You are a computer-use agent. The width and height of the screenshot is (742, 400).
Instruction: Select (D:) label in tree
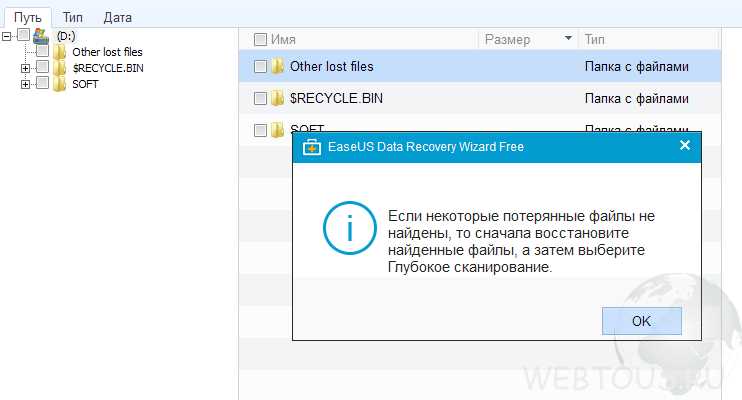pyautogui.click(x=66, y=36)
